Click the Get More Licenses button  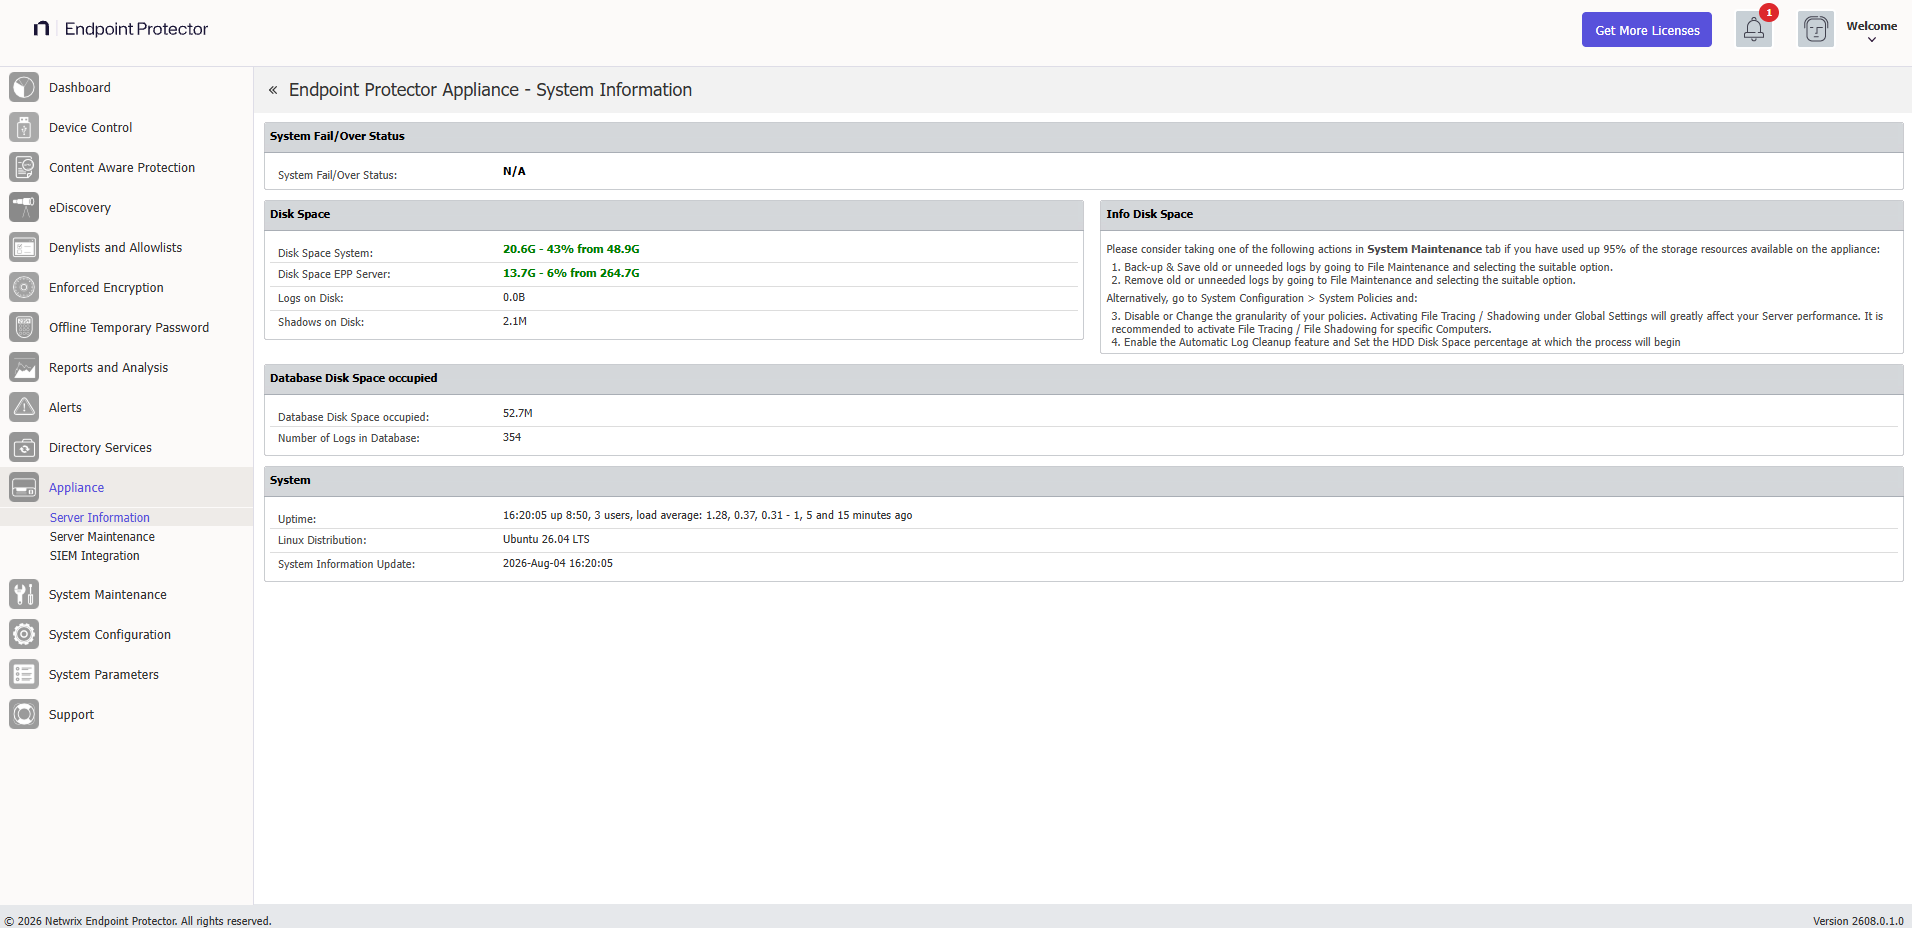[x=1646, y=30]
